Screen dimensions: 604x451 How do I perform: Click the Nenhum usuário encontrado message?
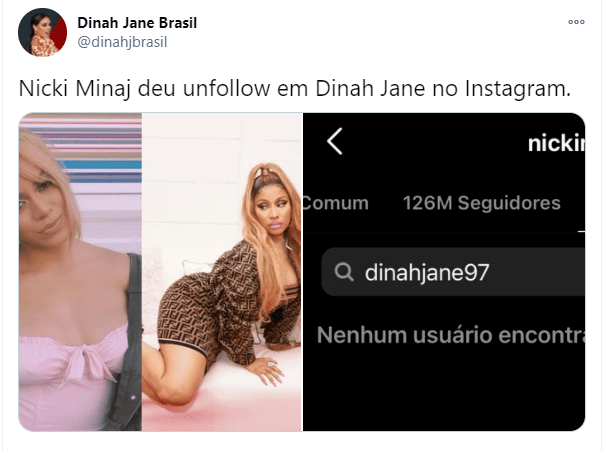point(451,335)
